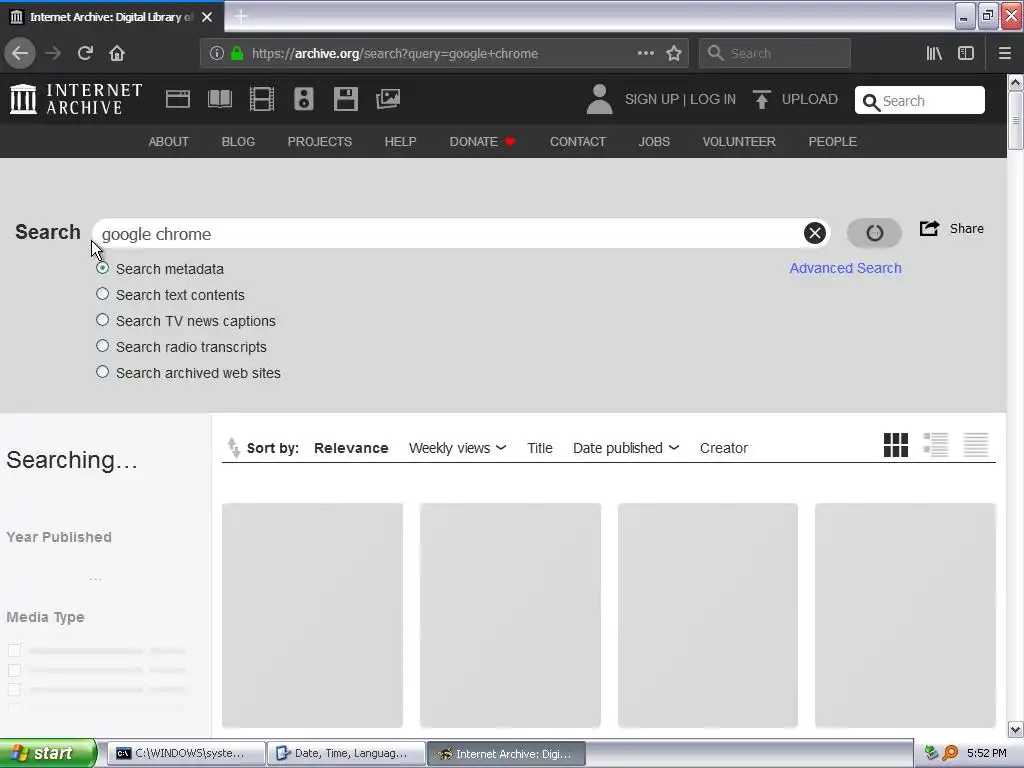1024x768 pixels.
Task: Click the user avatar icon
Action: tap(600, 99)
